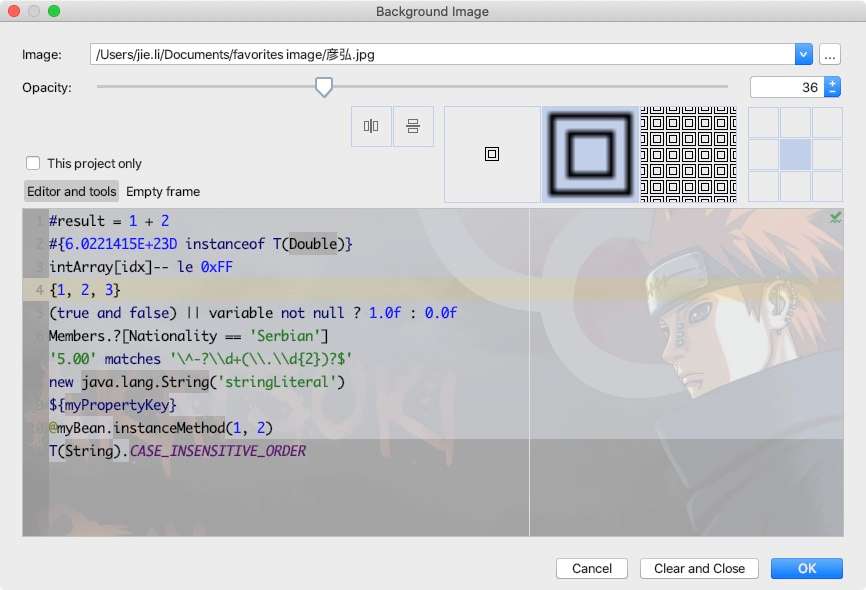Click the 'new java.lang.String' line
Viewport: 866px width, 590px height.
[197, 382]
